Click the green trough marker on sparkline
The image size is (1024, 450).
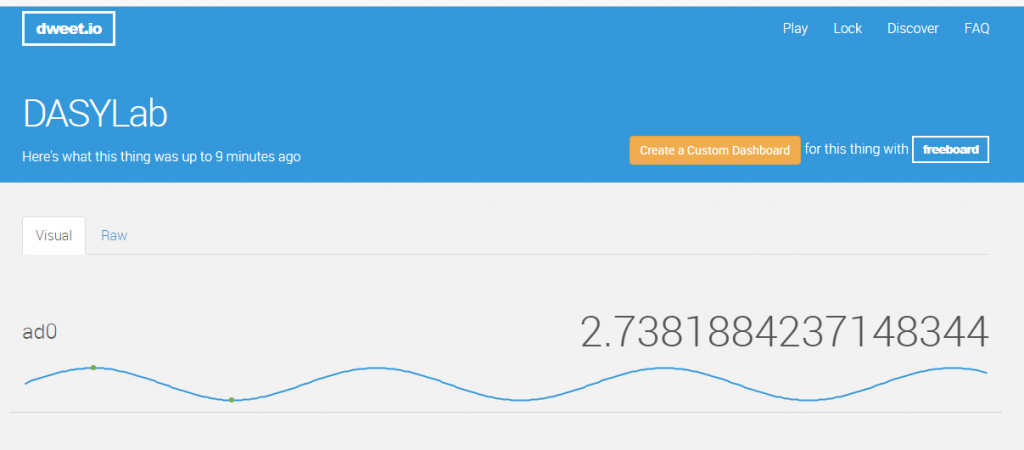pos(232,400)
